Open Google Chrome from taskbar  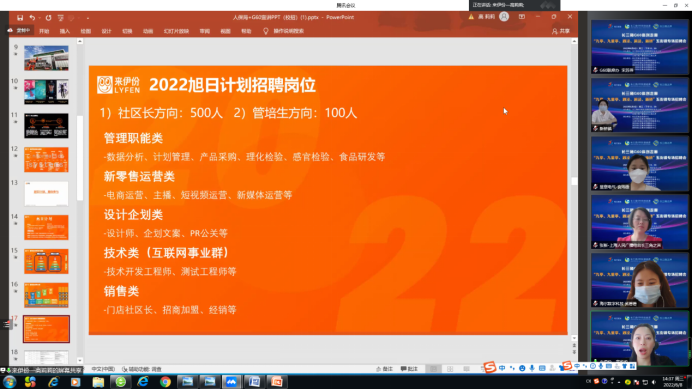pos(165,382)
